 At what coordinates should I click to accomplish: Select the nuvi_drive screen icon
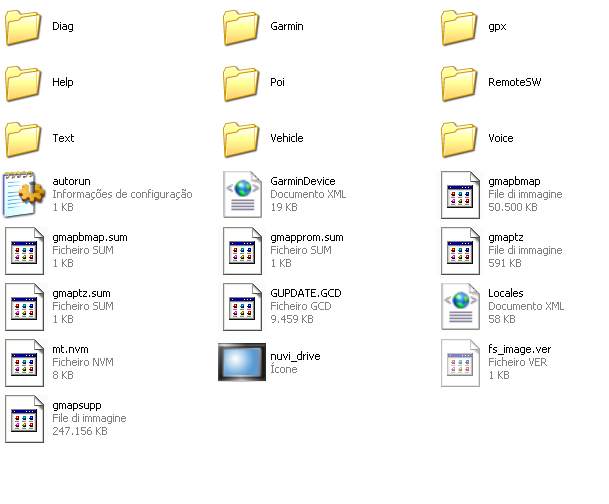[242, 362]
